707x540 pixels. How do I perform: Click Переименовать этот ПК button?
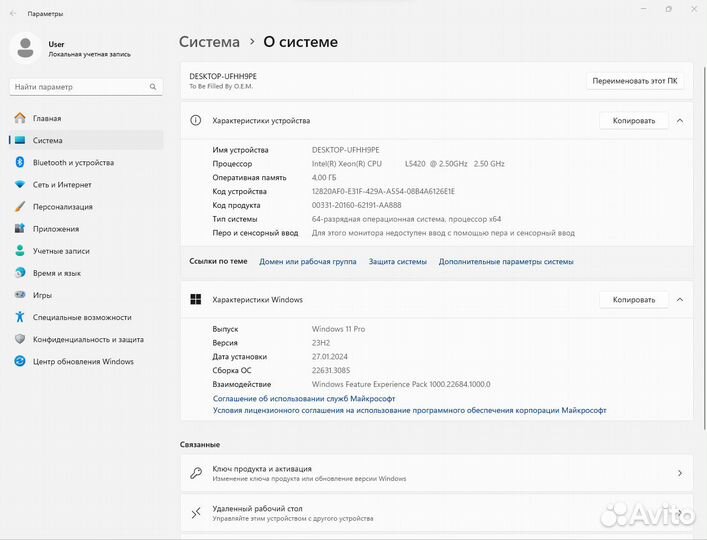click(x=635, y=81)
